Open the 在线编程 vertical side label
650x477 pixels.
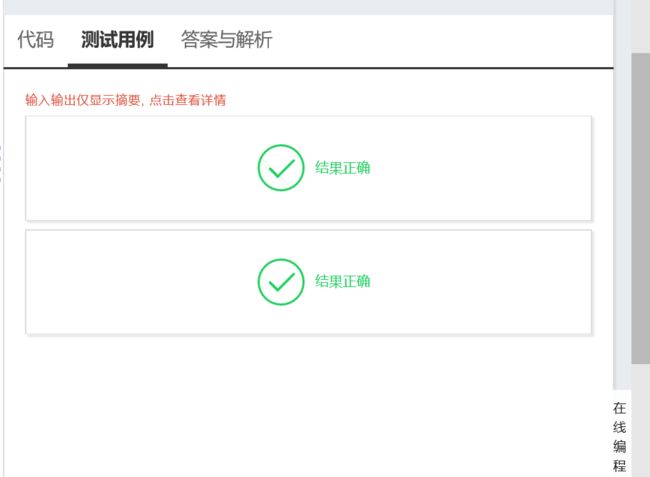[620, 436]
